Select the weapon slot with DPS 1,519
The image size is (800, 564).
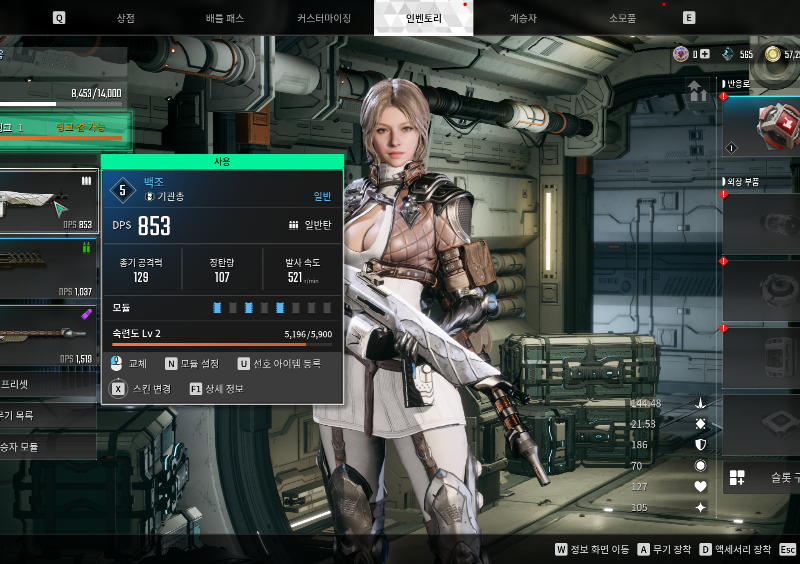pyautogui.click(x=48, y=336)
